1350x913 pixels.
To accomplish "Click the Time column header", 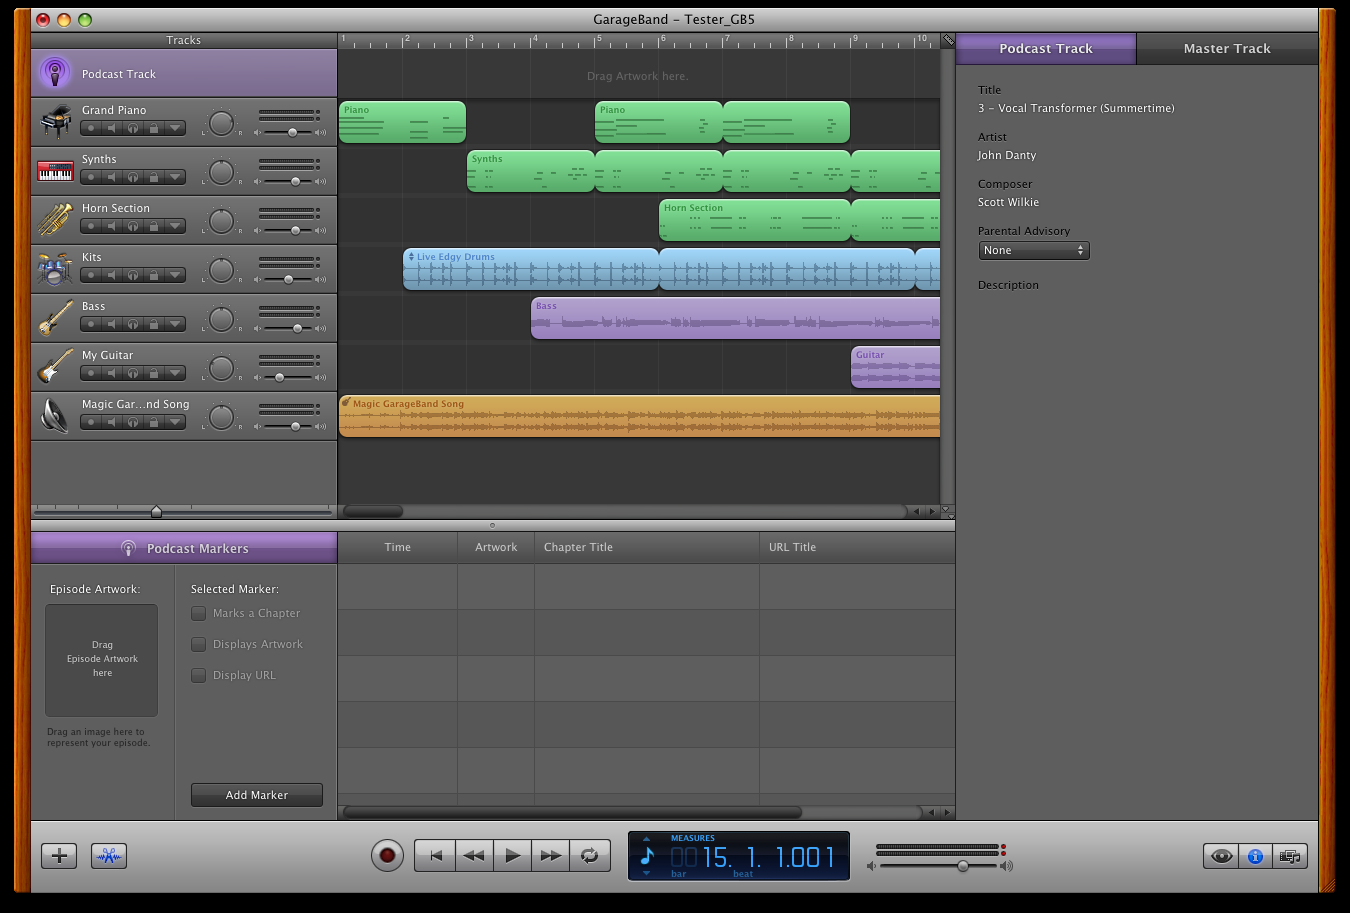I will [x=398, y=547].
